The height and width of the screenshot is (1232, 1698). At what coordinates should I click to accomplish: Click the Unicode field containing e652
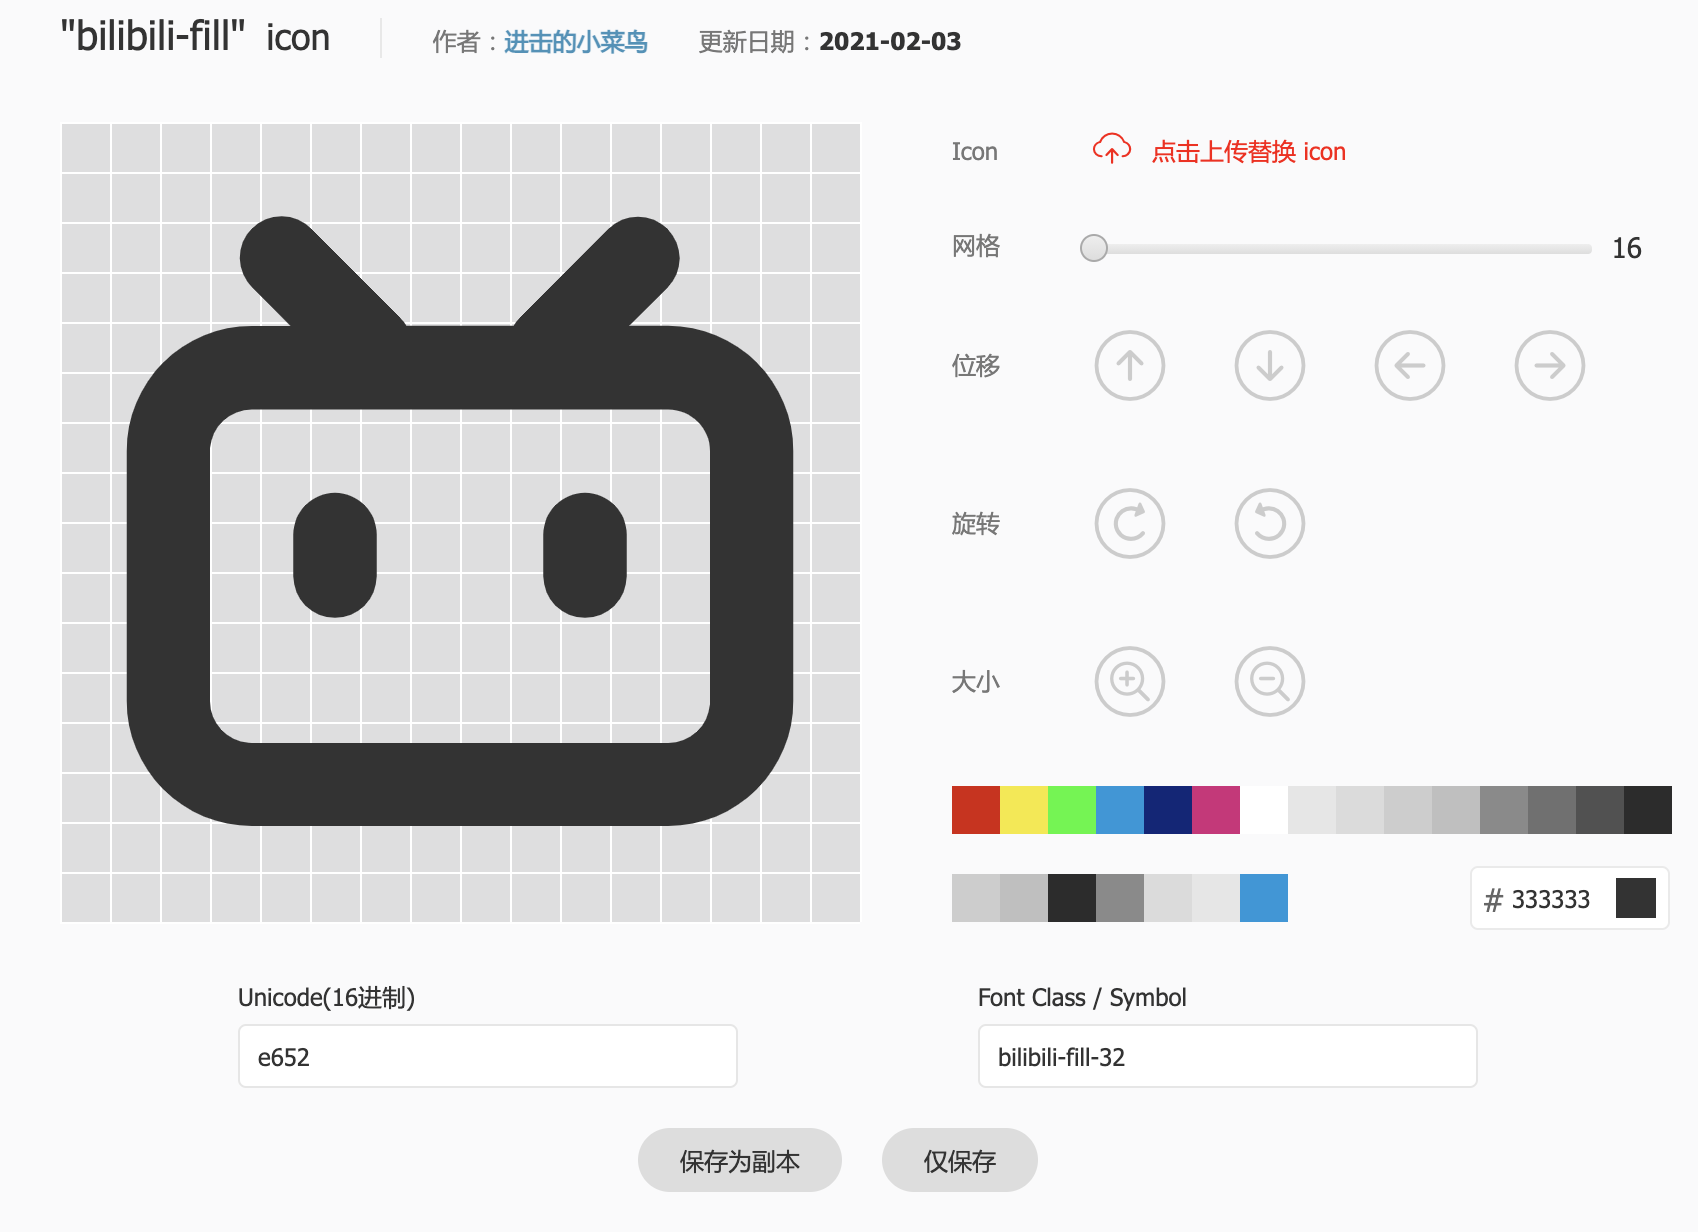point(488,1056)
